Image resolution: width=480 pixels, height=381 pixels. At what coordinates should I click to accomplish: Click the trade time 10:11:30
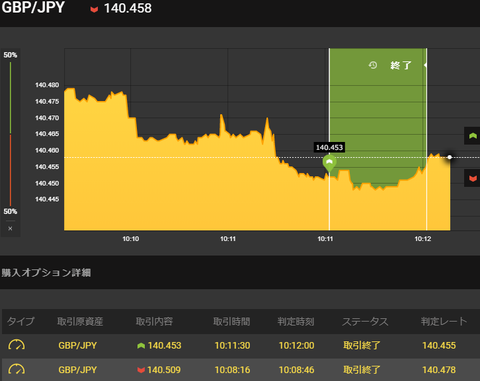232,345
